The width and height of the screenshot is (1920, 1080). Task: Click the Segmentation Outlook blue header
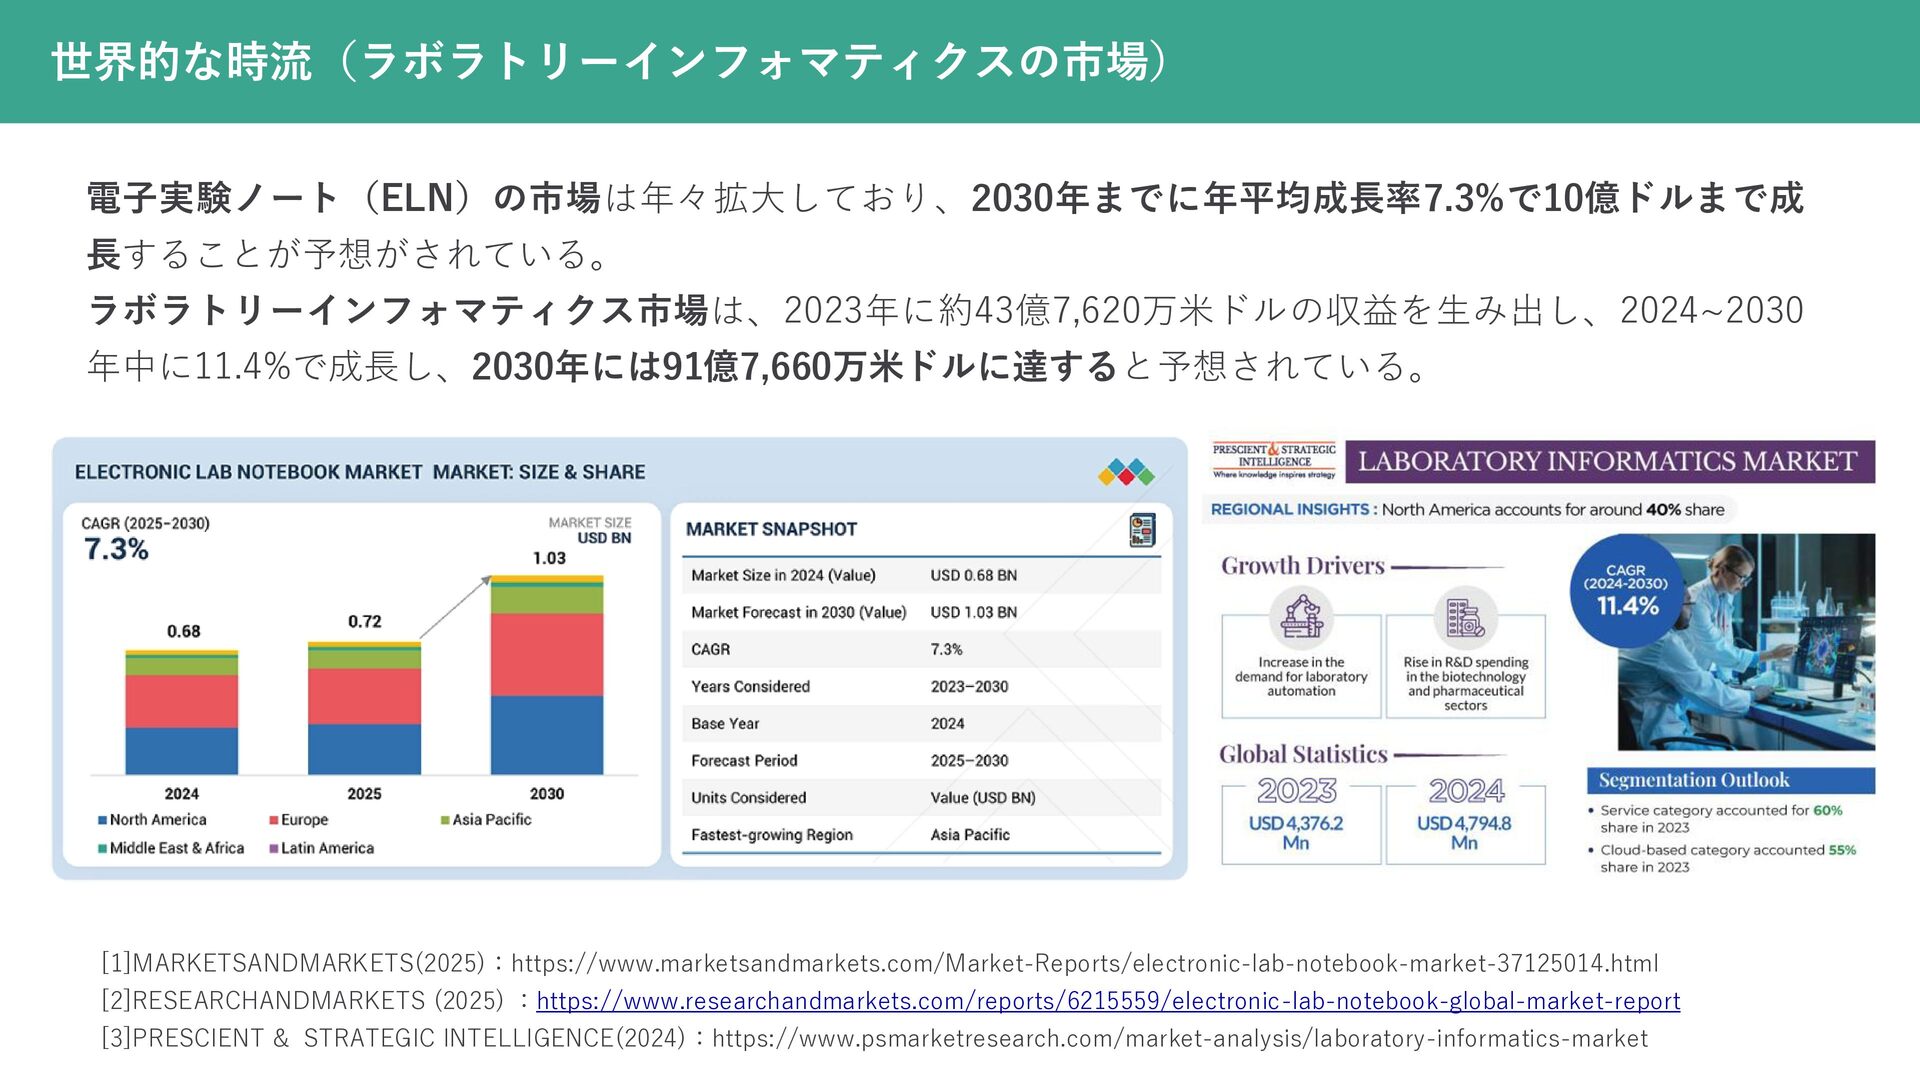tap(1730, 781)
